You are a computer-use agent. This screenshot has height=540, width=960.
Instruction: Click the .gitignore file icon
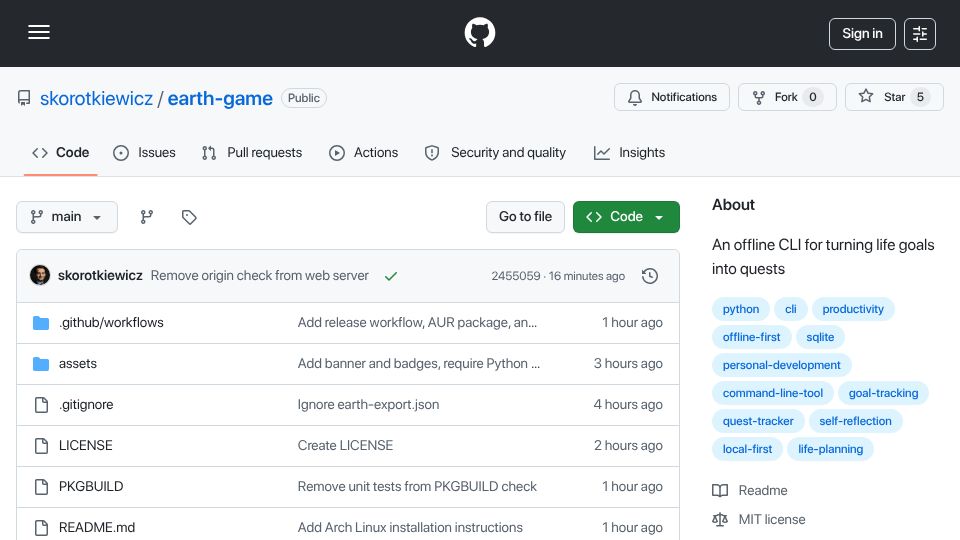[x=41, y=405]
